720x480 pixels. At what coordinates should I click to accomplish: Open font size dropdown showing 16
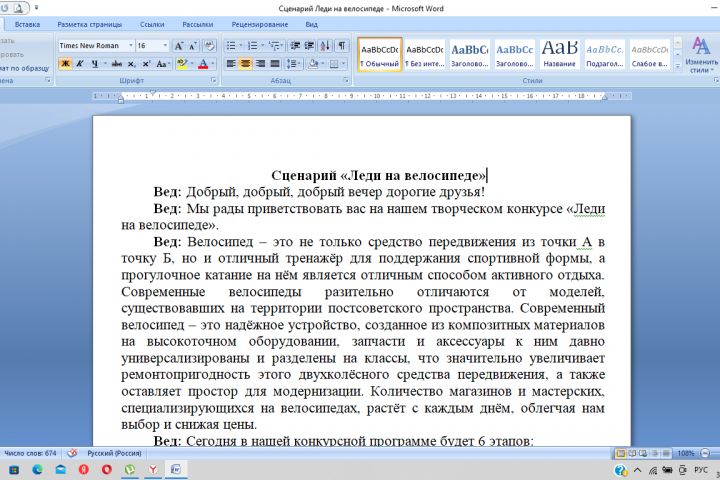tap(165, 45)
